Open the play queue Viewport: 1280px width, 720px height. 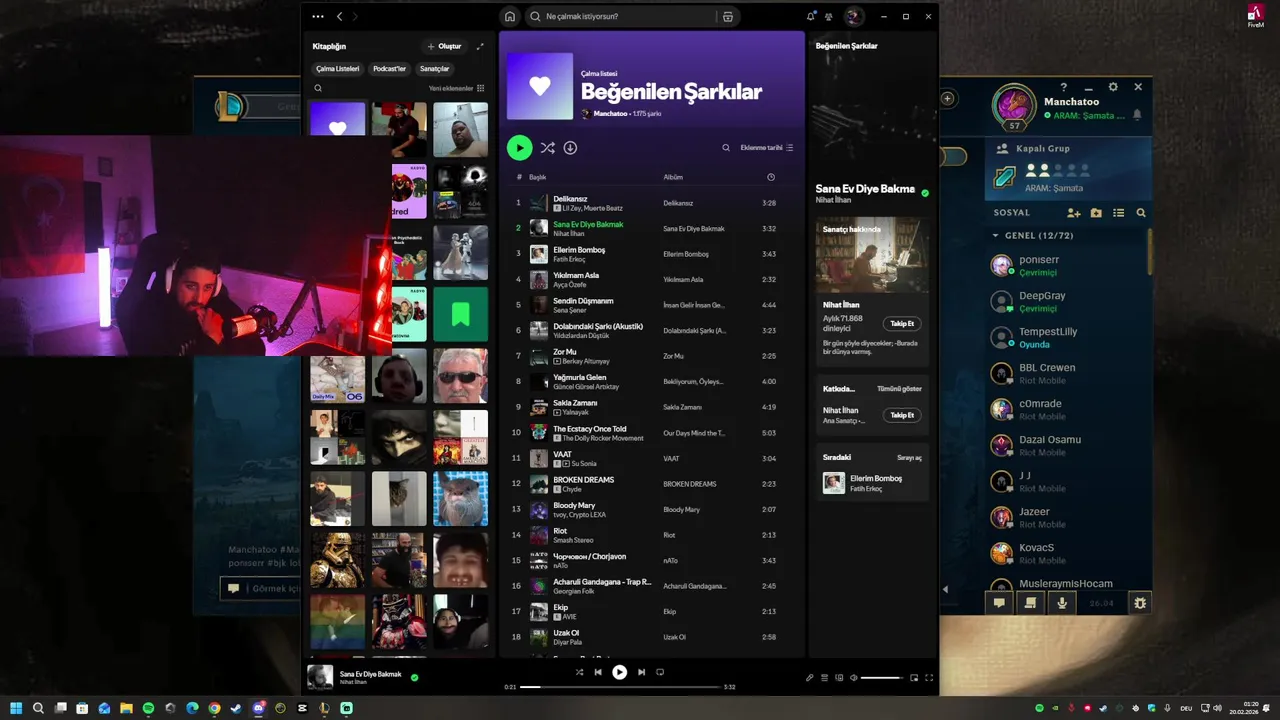tap(825, 678)
